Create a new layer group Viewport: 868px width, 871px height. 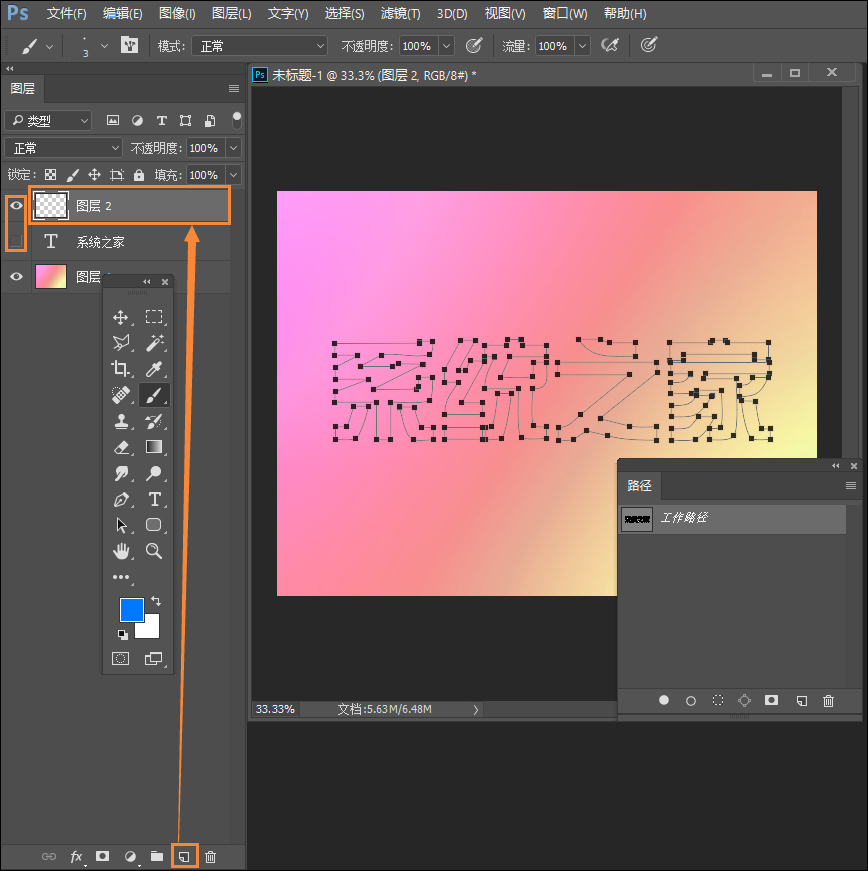157,856
